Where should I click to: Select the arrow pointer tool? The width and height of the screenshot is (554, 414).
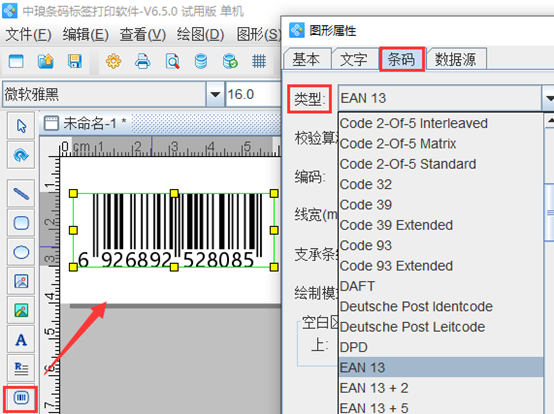pyautogui.click(x=21, y=126)
